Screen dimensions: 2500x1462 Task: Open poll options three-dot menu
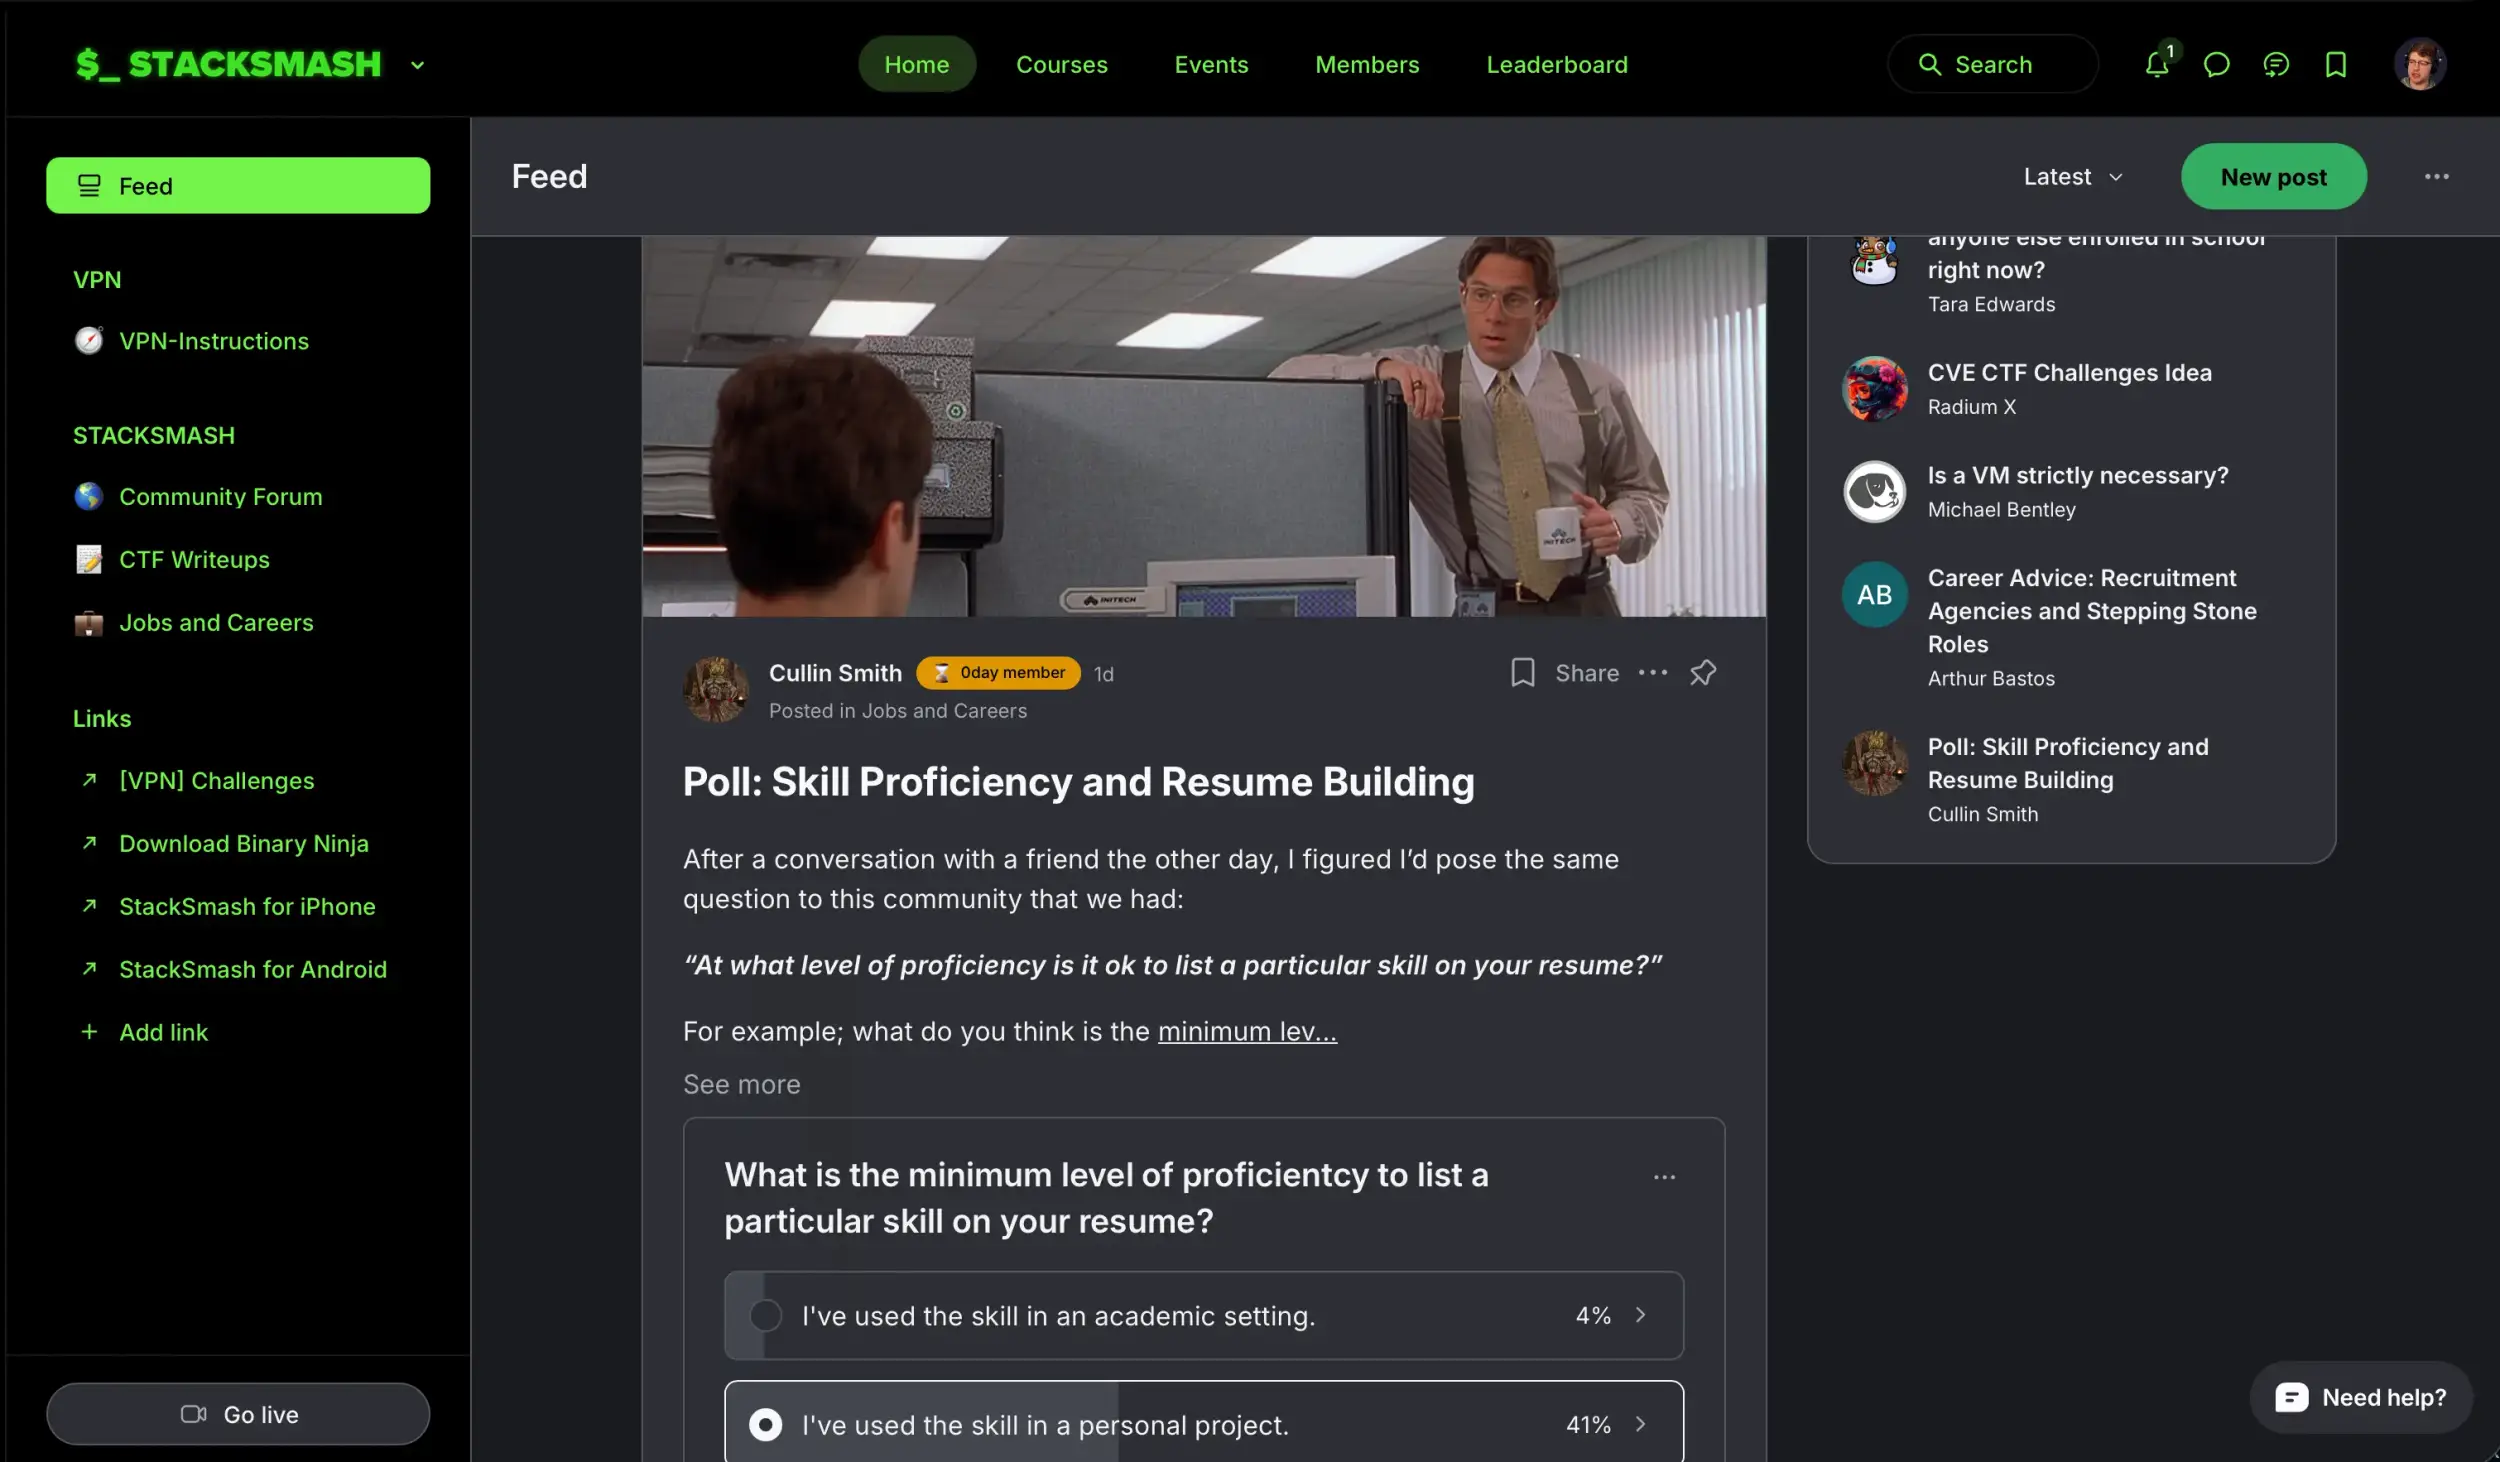[x=1664, y=1177]
